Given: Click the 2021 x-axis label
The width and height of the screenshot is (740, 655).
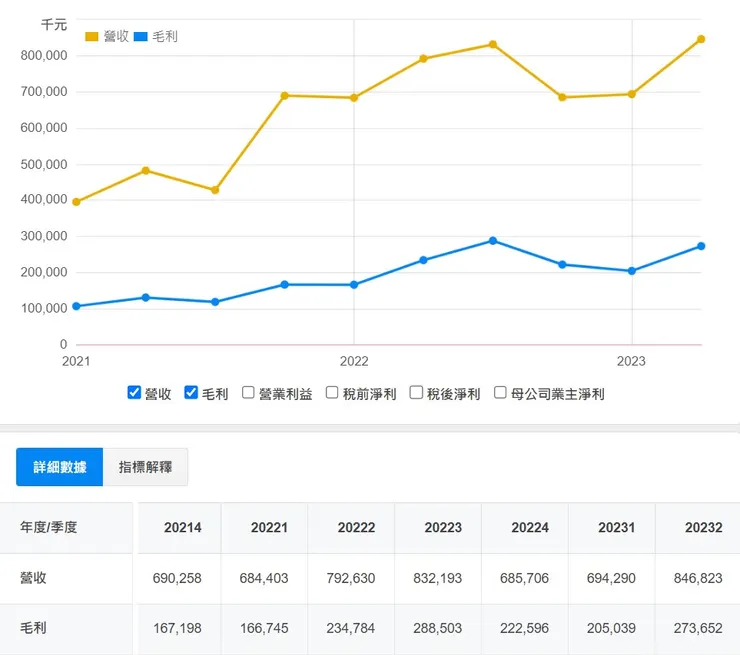Looking at the screenshot, I should click(76, 361).
